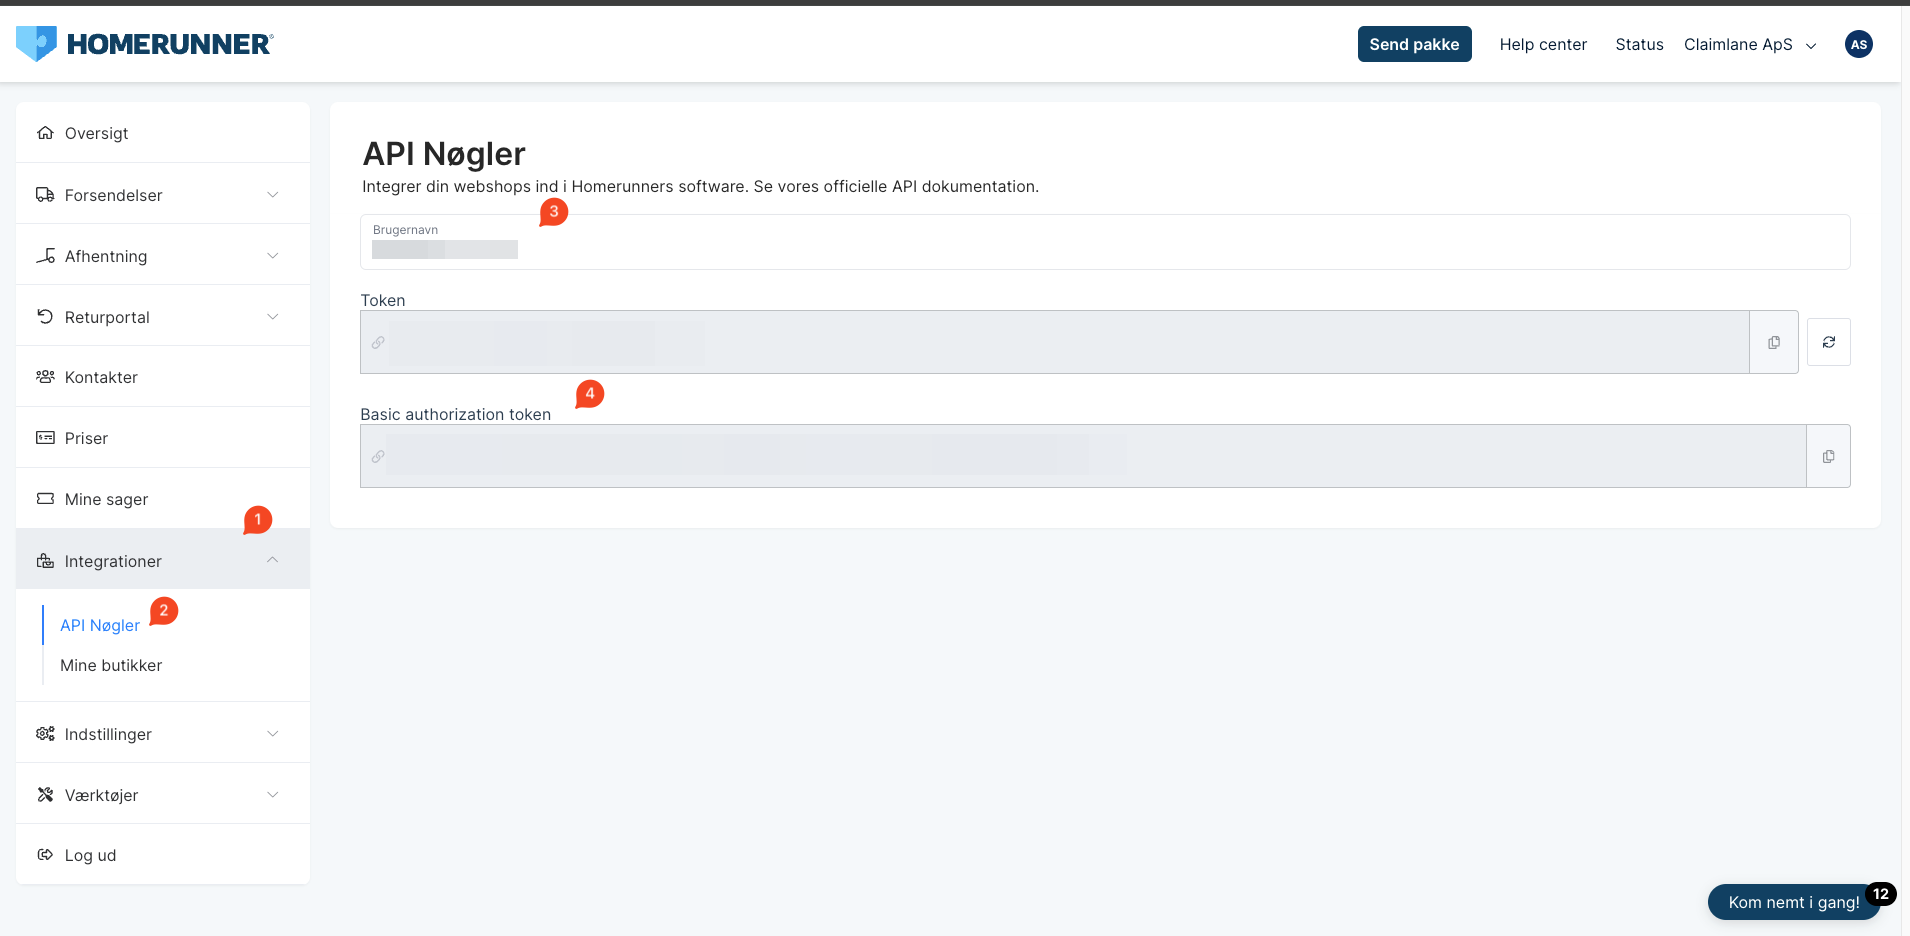Click the Oversigt home icon
This screenshot has width=1910, height=936.
pyautogui.click(x=45, y=133)
